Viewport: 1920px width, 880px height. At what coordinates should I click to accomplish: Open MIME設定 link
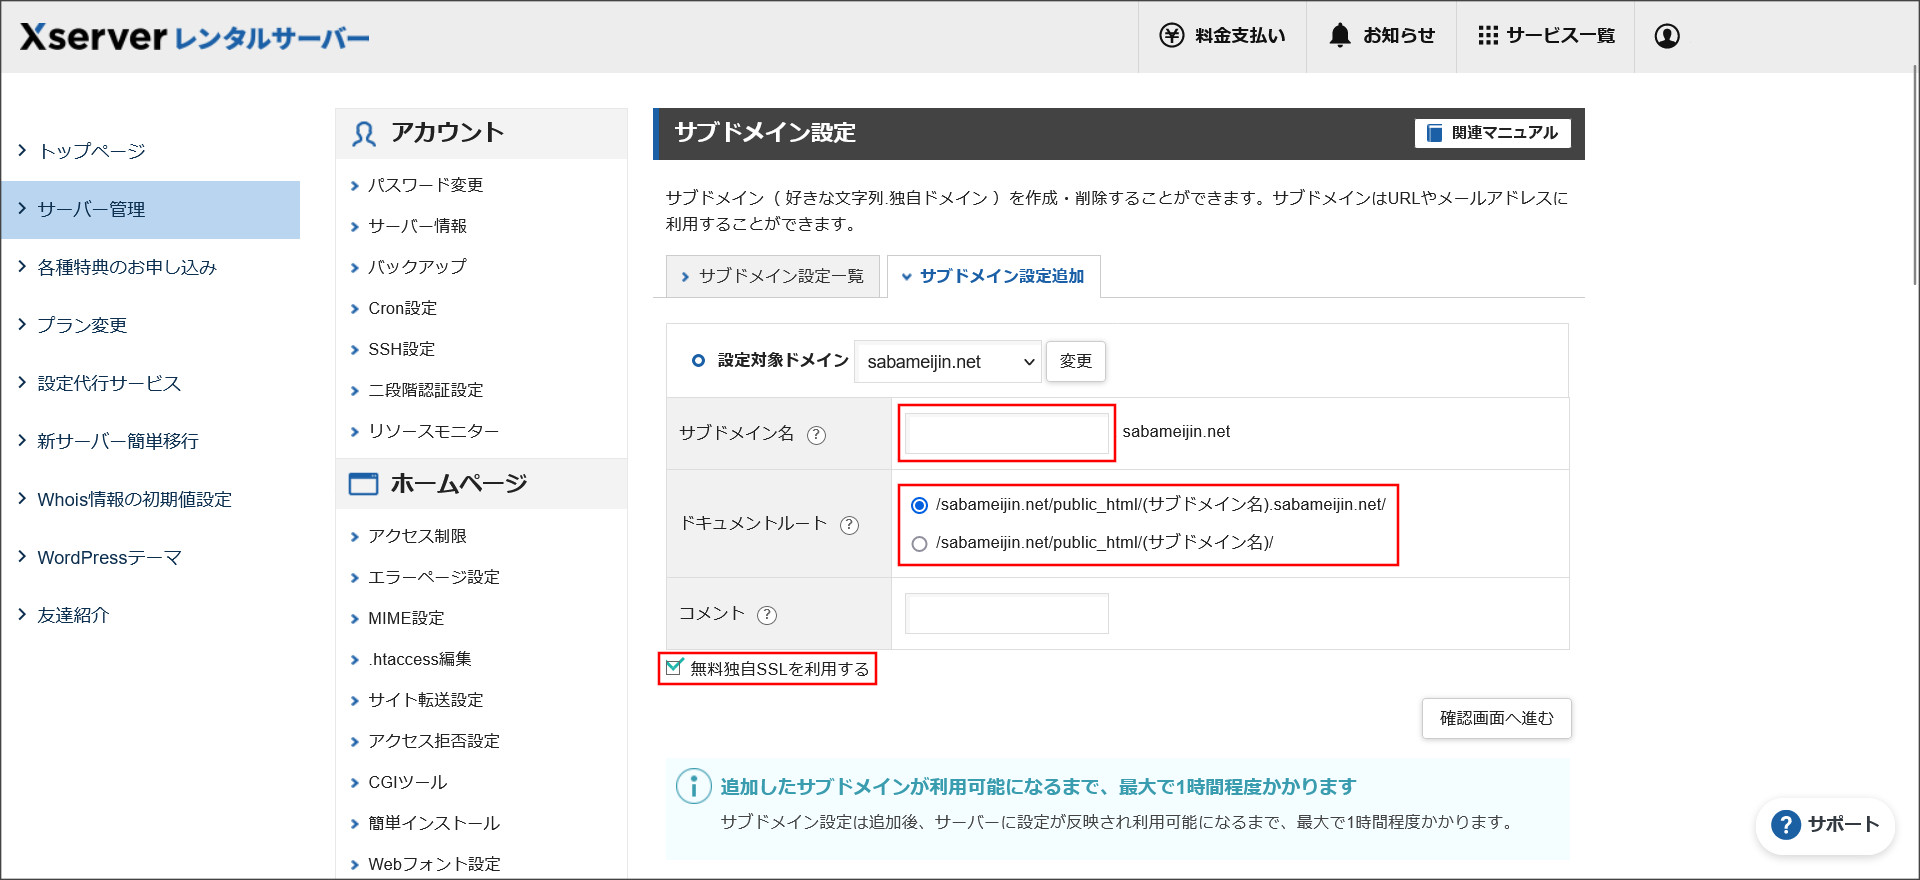pyautogui.click(x=406, y=618)
